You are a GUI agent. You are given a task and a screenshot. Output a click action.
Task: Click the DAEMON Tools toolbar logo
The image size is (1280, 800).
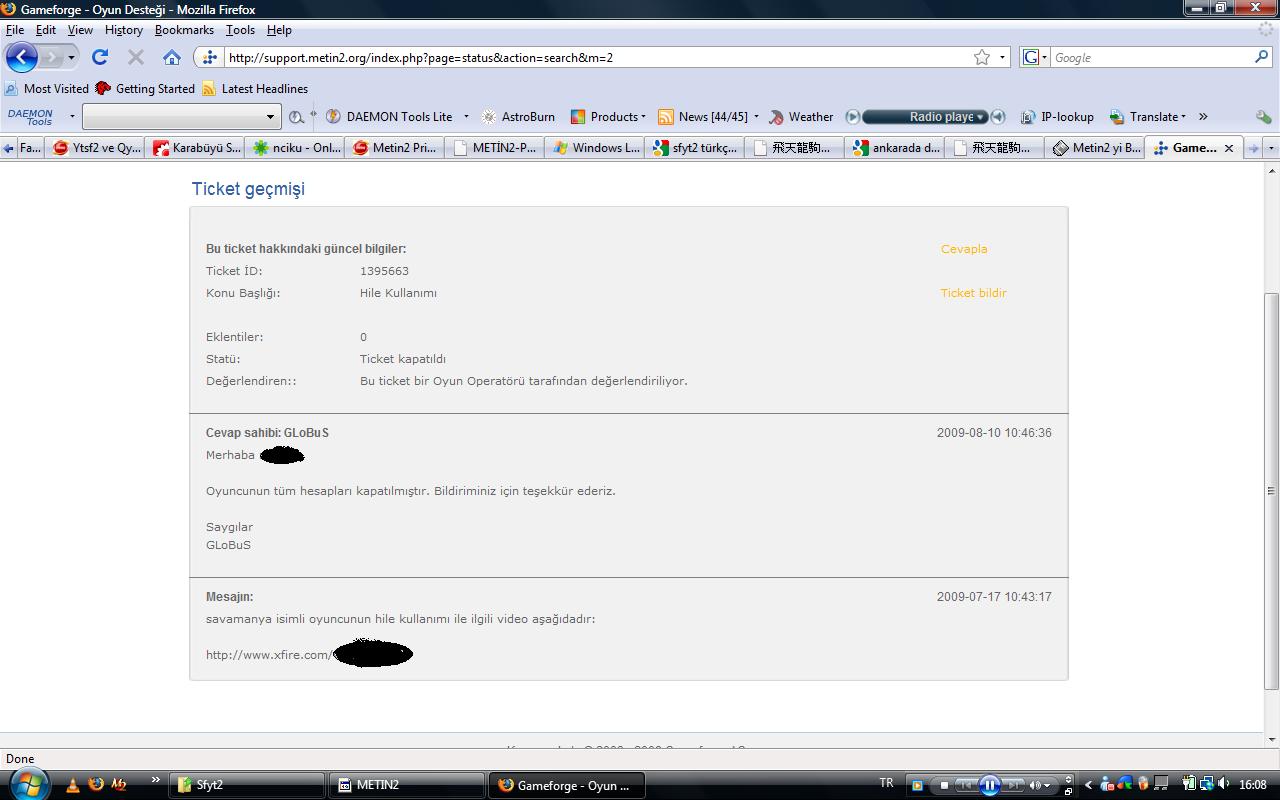(30, 117)
